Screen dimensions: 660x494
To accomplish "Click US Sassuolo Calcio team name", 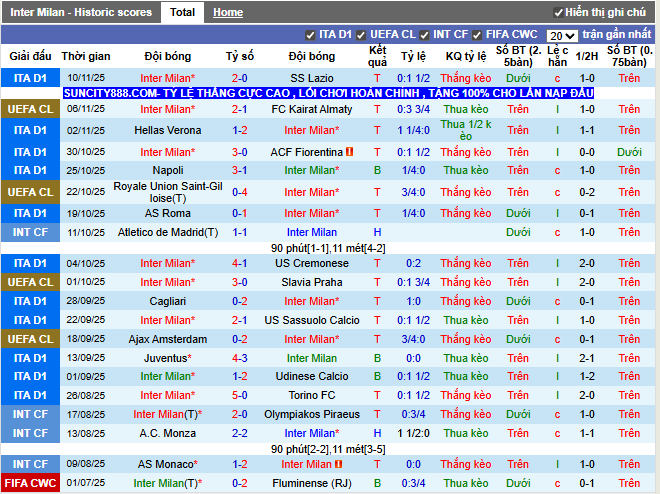I will pyautogui.click(x=312, y=321).
